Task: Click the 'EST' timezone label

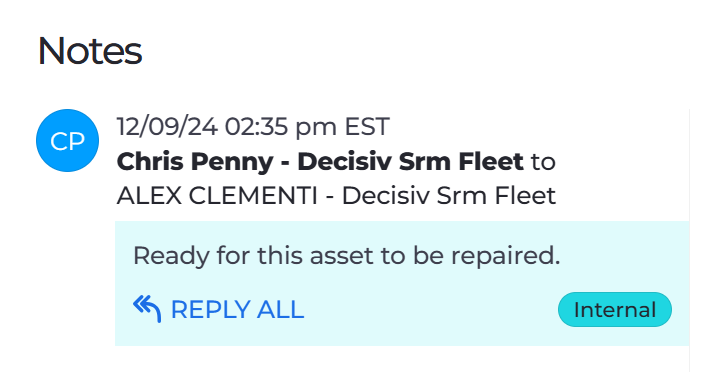Action: coord(367,126)
